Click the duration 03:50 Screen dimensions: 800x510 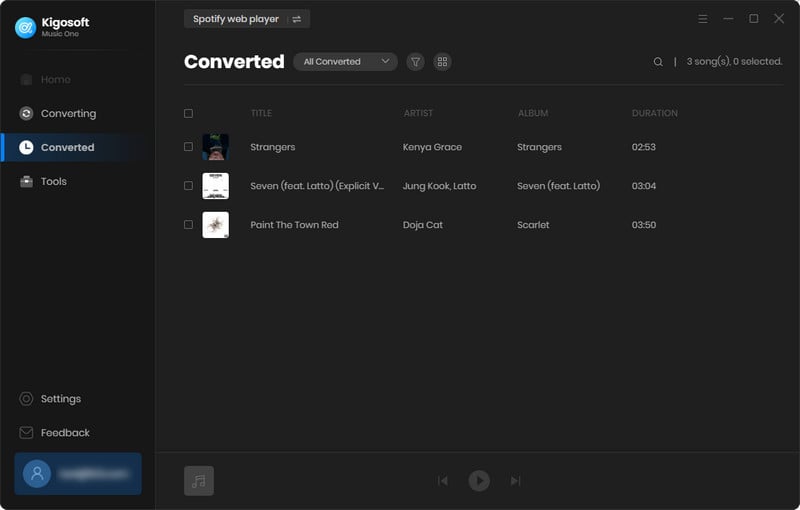tap(643, 225)
